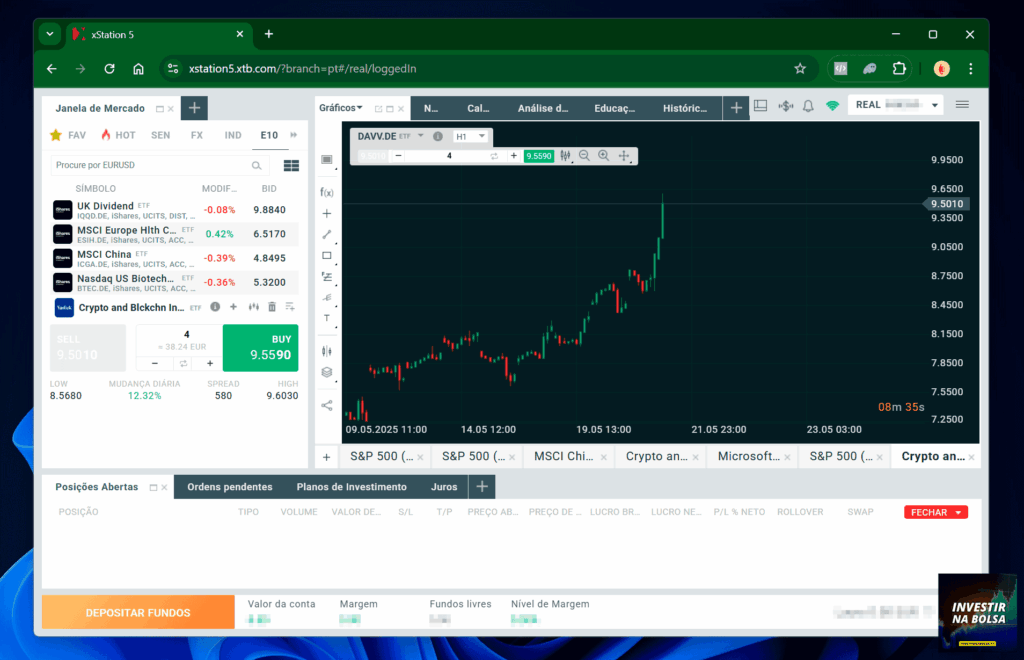1024x660 pixels.
Task: Open the Análise d... module tab
Action: point(543,108)
